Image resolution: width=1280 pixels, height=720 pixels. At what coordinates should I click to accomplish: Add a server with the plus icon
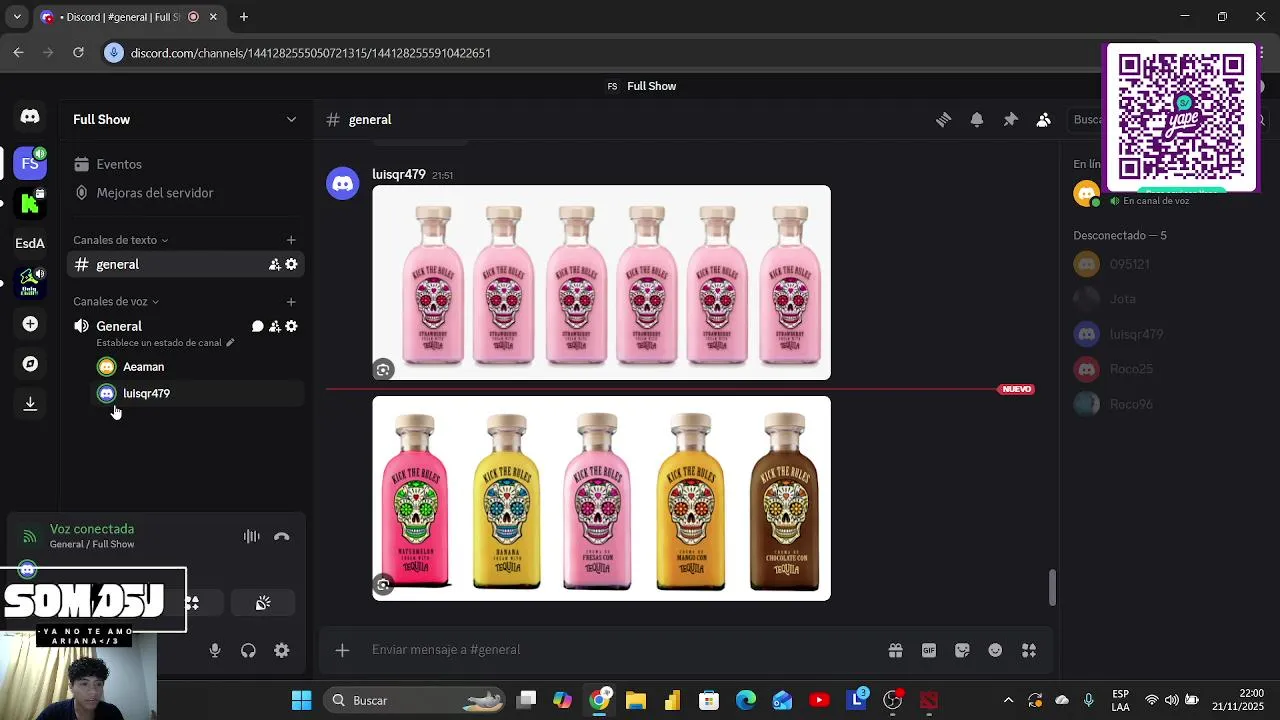(x=30, y=324)
